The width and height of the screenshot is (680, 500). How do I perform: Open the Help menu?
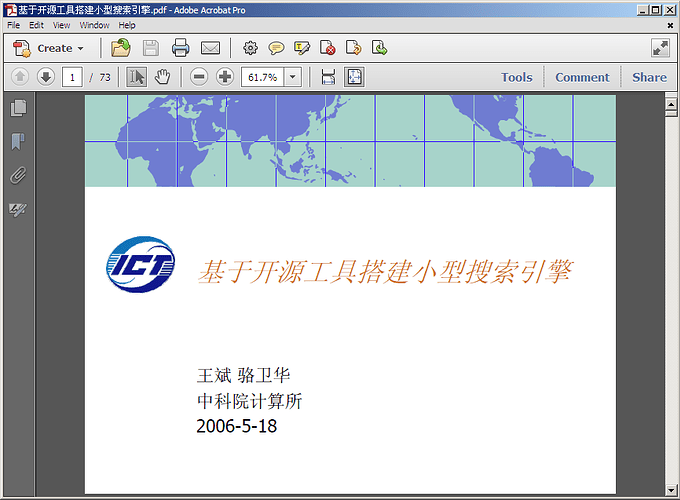coord(127,25)
